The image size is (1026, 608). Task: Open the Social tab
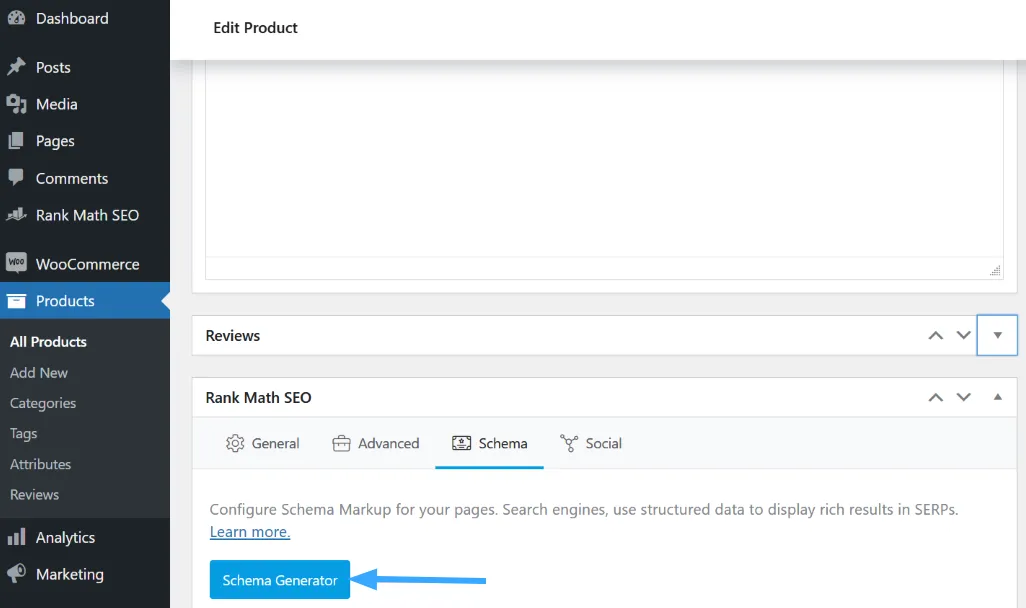(x=591, y=443)
